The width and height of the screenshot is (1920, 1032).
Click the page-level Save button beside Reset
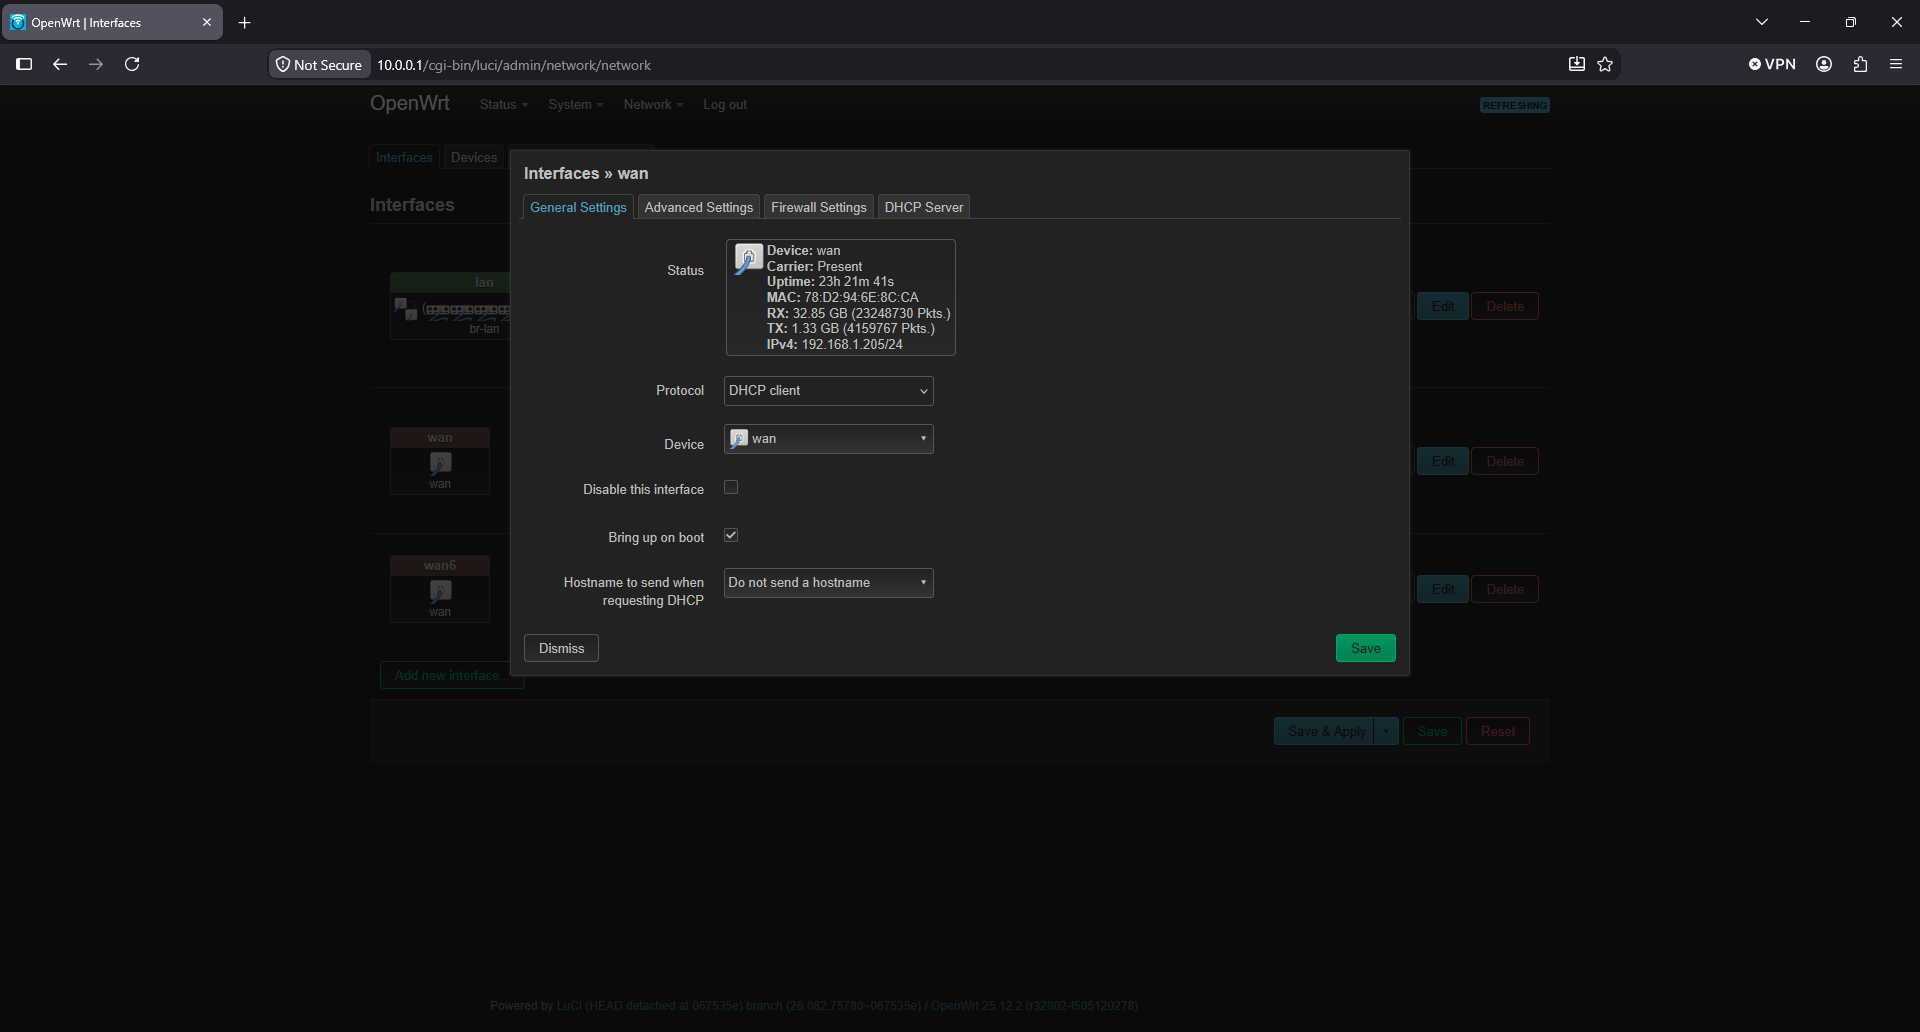pos(1432,731)
